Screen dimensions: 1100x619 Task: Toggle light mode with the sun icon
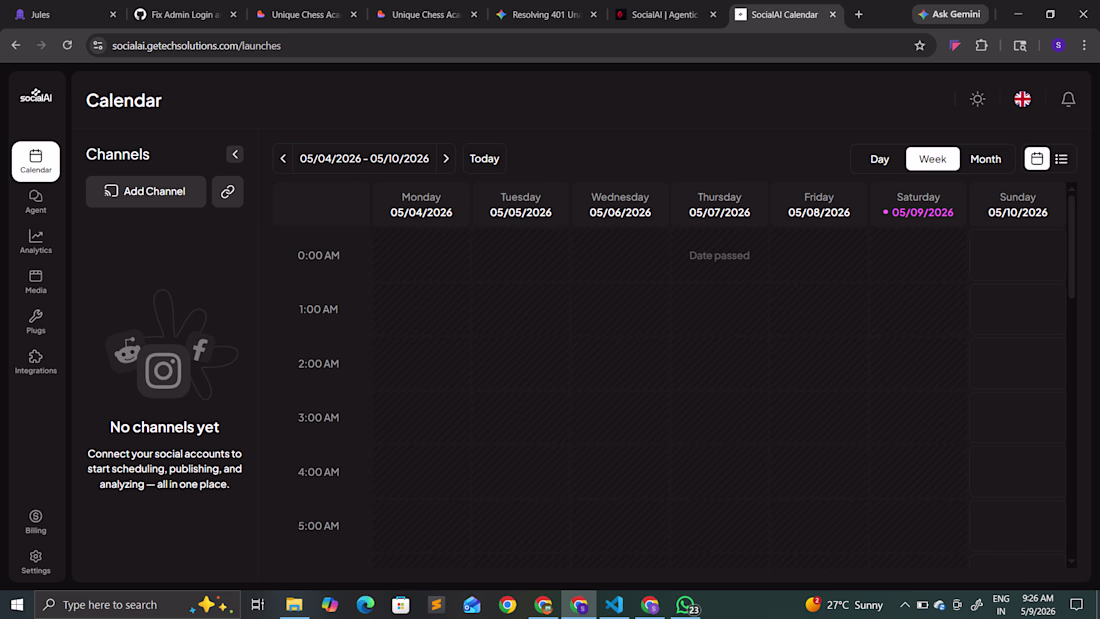[x=977, y=99]
